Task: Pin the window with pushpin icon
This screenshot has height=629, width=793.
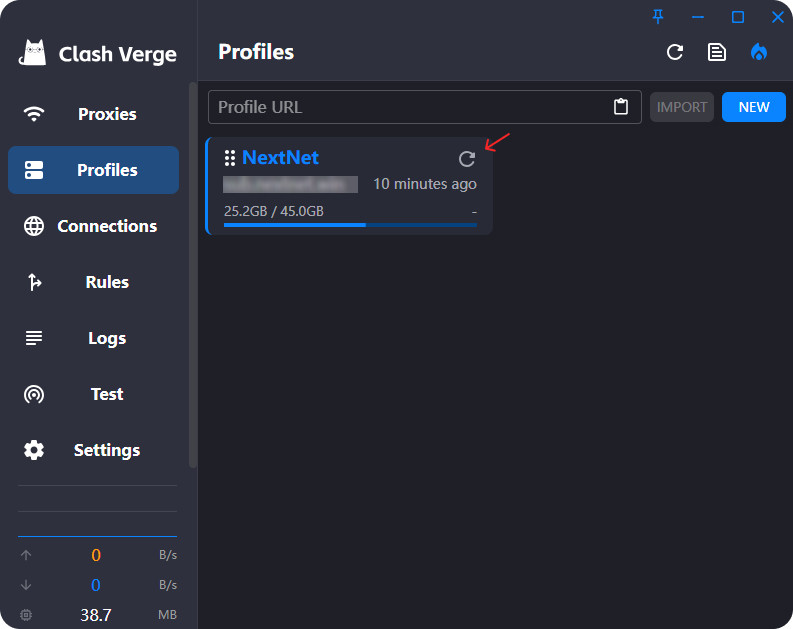Action: [658, 16]
